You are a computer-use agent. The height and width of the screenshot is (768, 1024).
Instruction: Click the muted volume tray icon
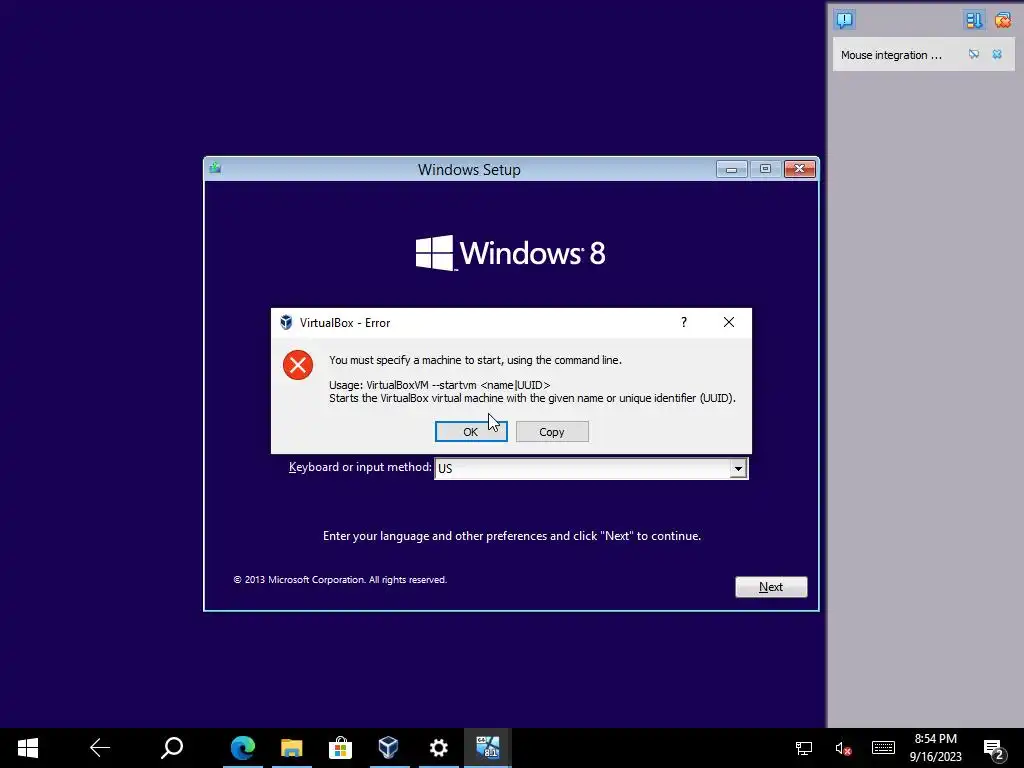point(842,748)
